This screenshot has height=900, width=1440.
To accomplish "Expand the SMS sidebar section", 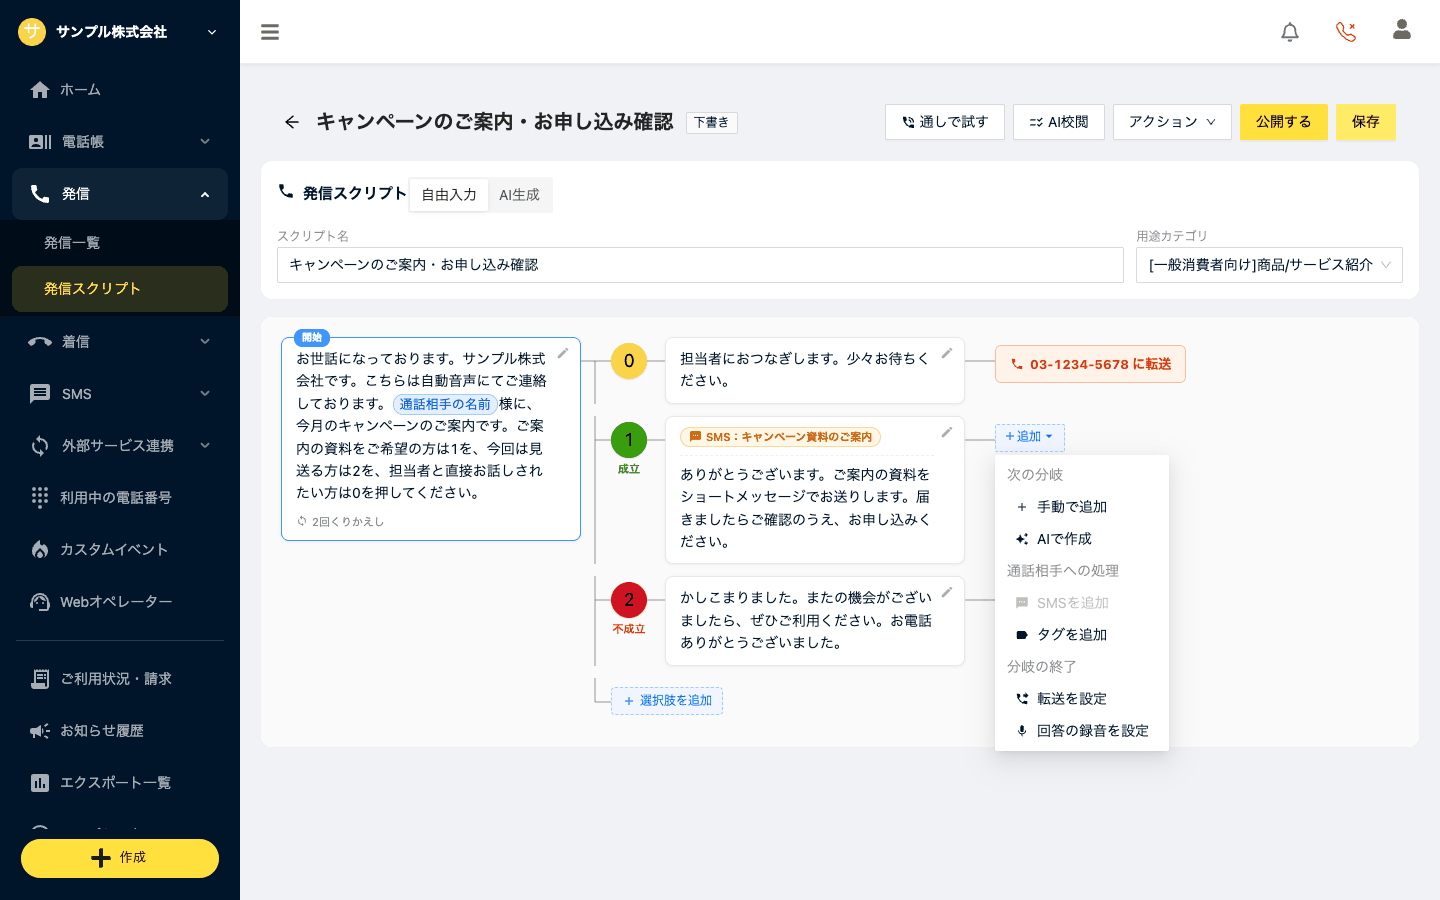I will click(x=120, y=394).
